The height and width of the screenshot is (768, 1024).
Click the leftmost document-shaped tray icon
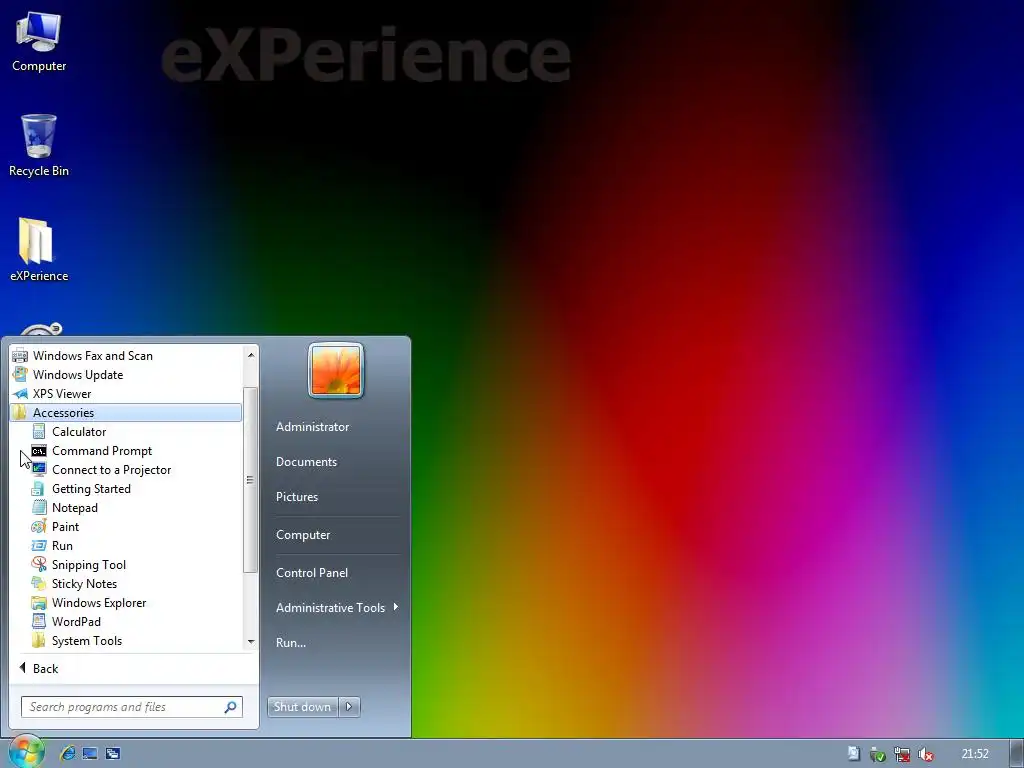853,754
